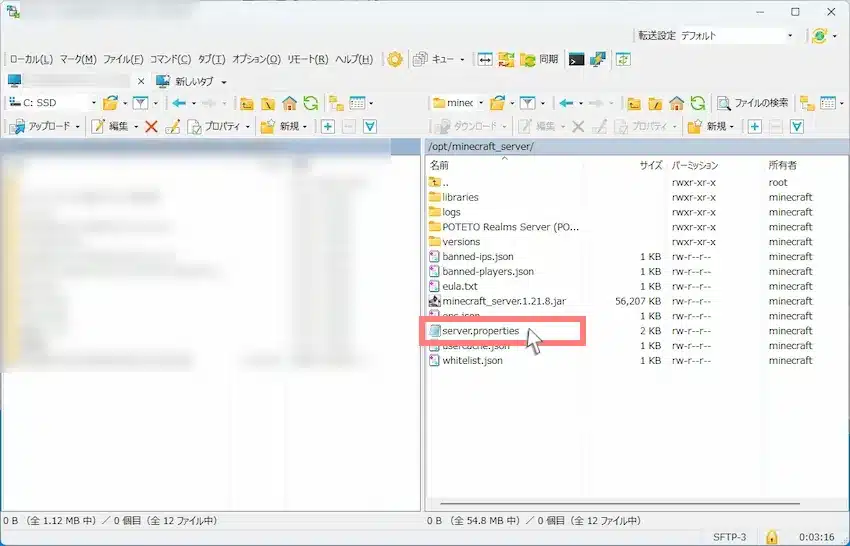Open the オプション(O) menu
Viewport: 850px width, 546px height.
[256, 59]
